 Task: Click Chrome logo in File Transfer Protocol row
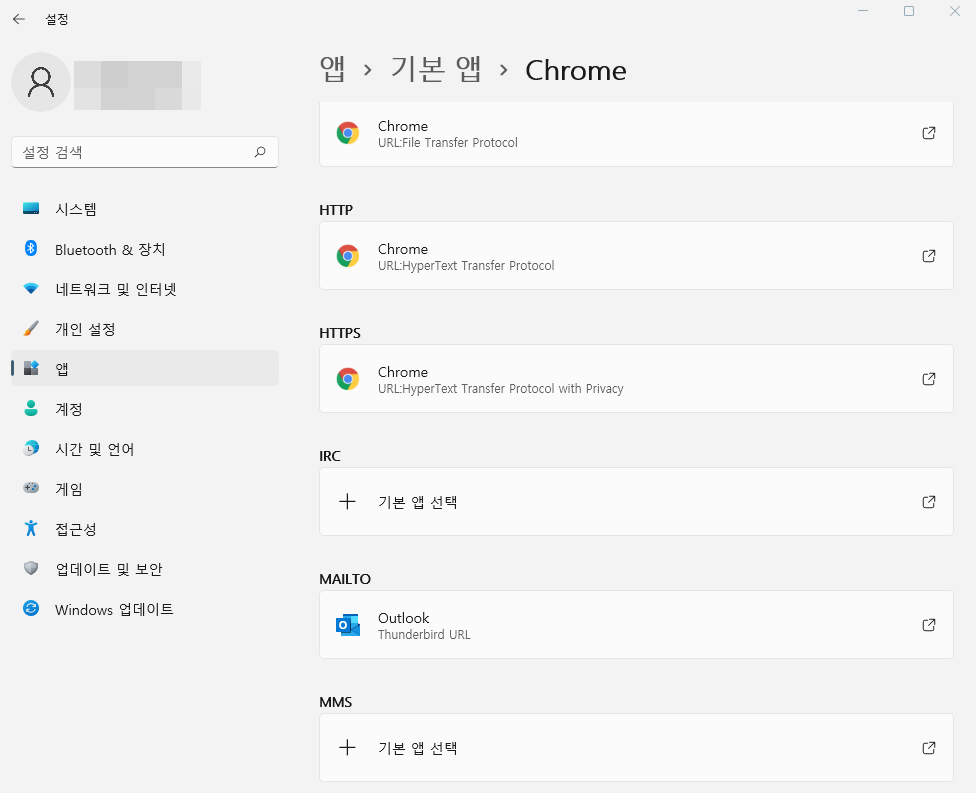pos(348,133)
